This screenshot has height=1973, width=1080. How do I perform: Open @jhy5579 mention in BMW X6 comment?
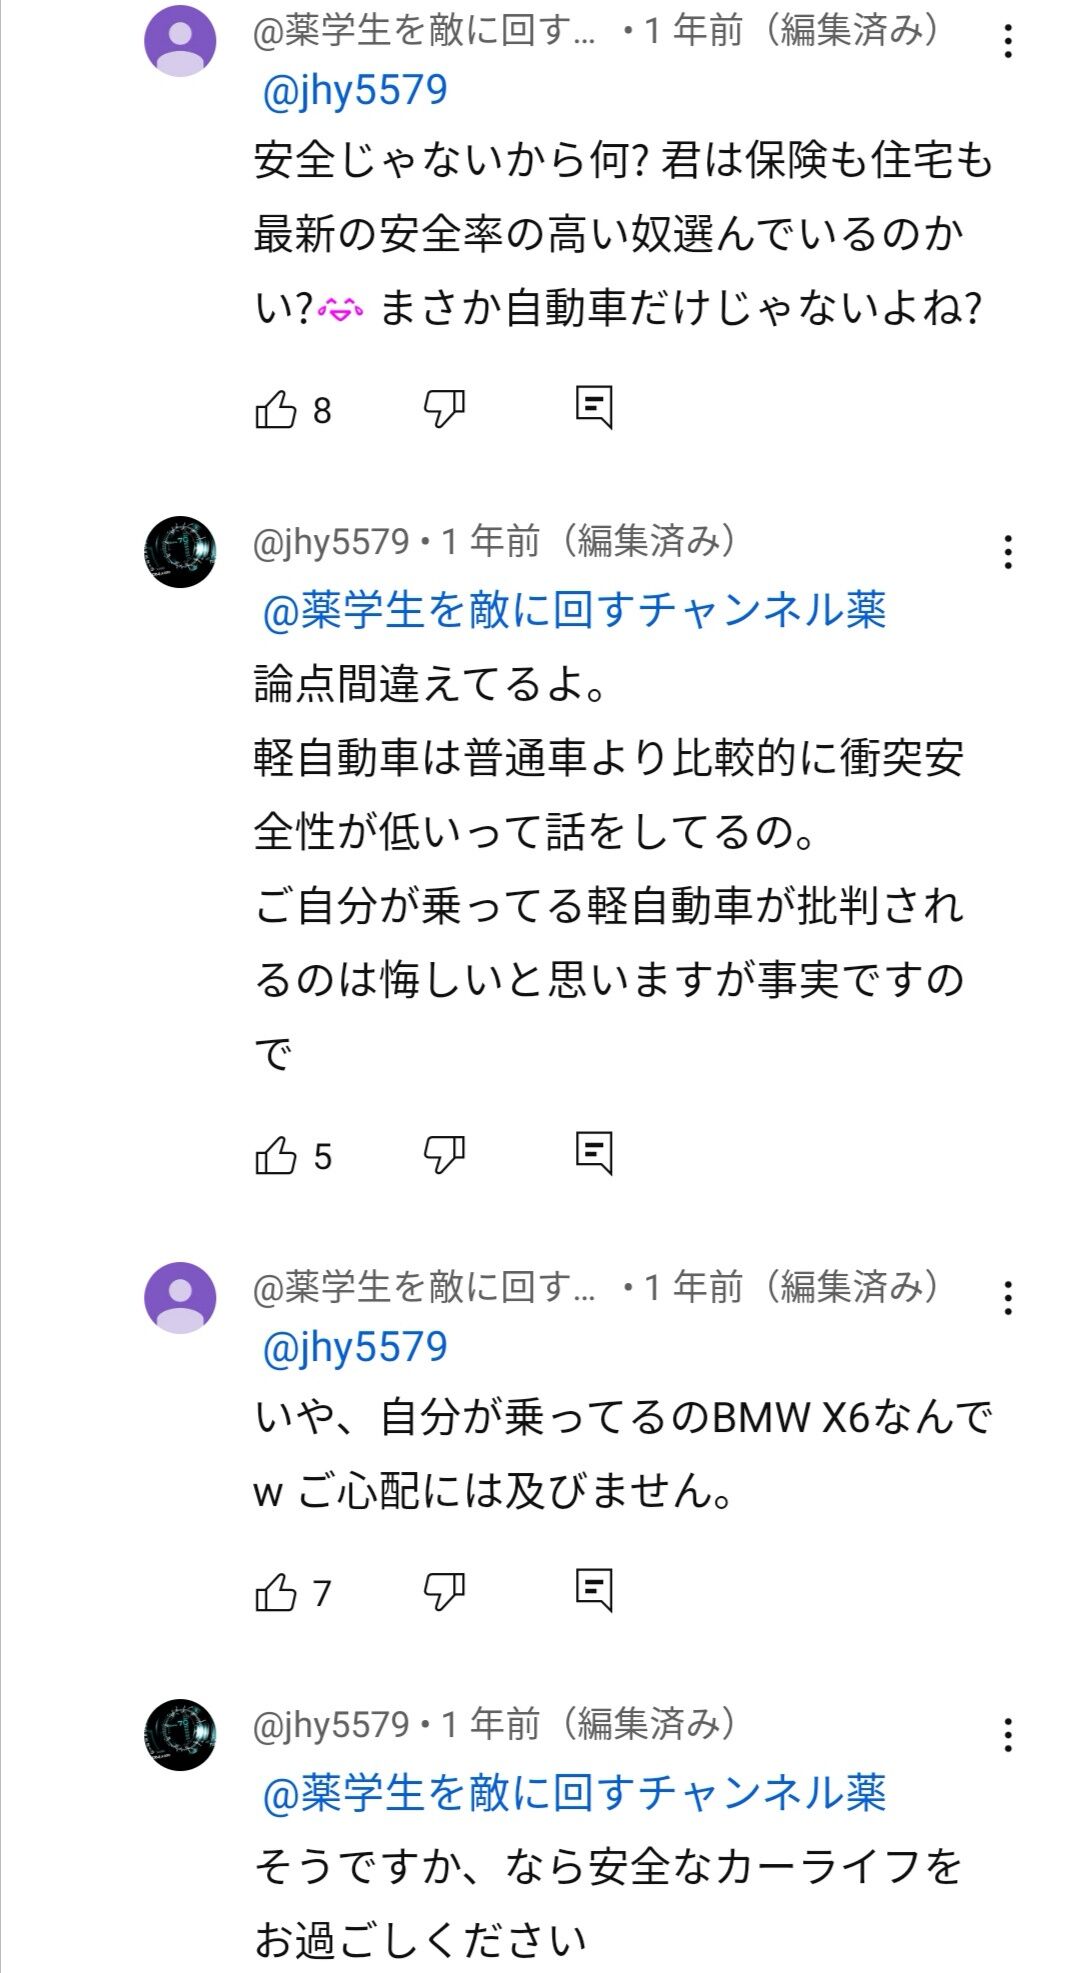click(x=354, y=1347)
